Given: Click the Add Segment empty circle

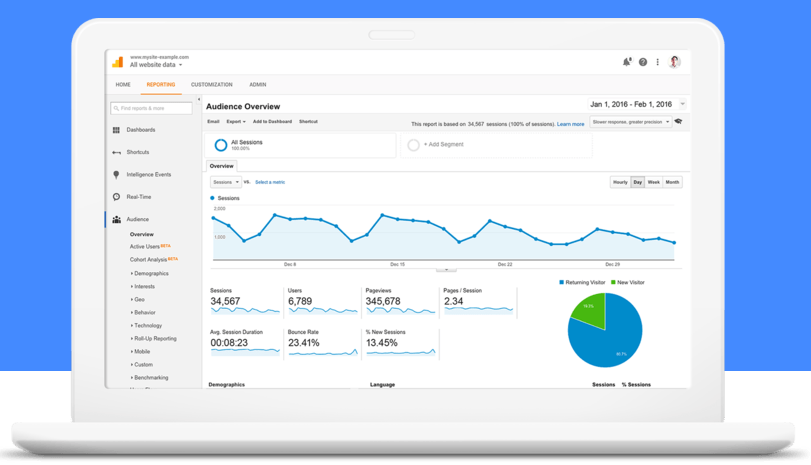Looking at the screenshot, I should [x=413, y=145].
